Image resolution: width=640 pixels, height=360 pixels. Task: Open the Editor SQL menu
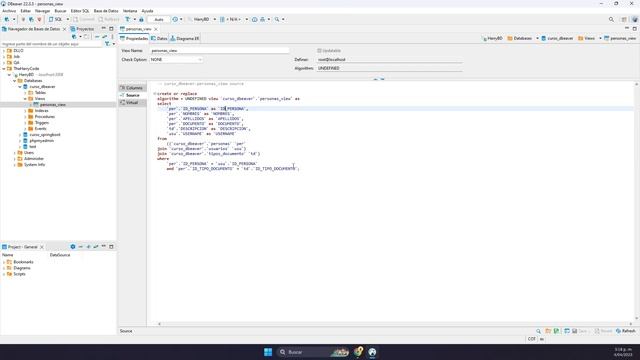[80, 11]
